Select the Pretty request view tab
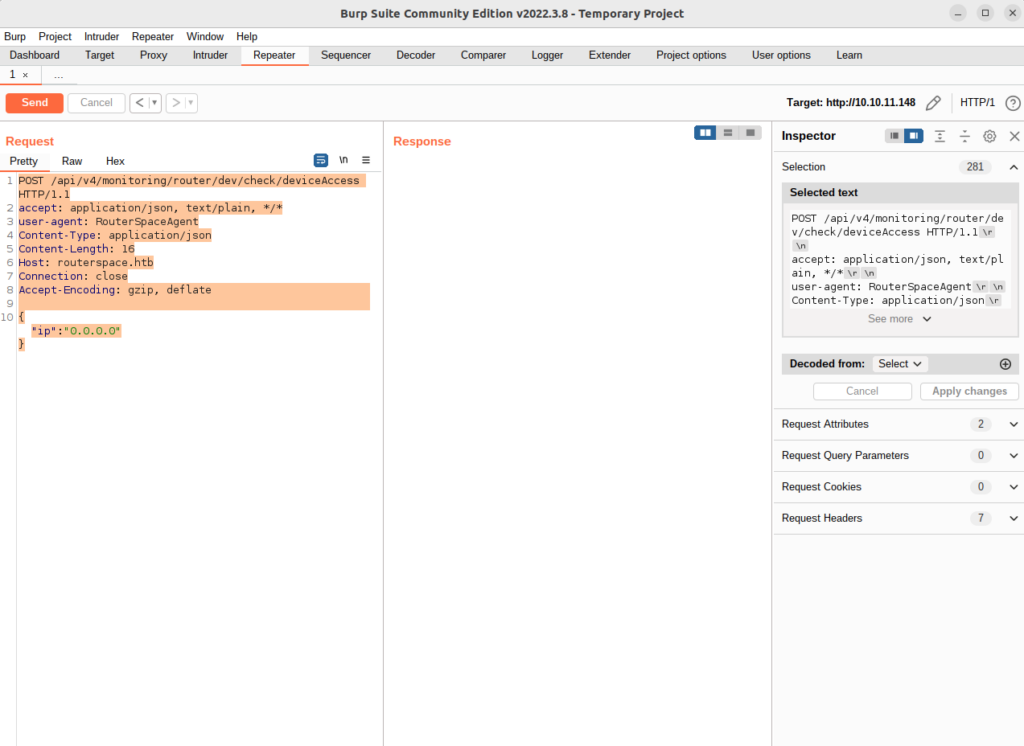 (24, 161)
